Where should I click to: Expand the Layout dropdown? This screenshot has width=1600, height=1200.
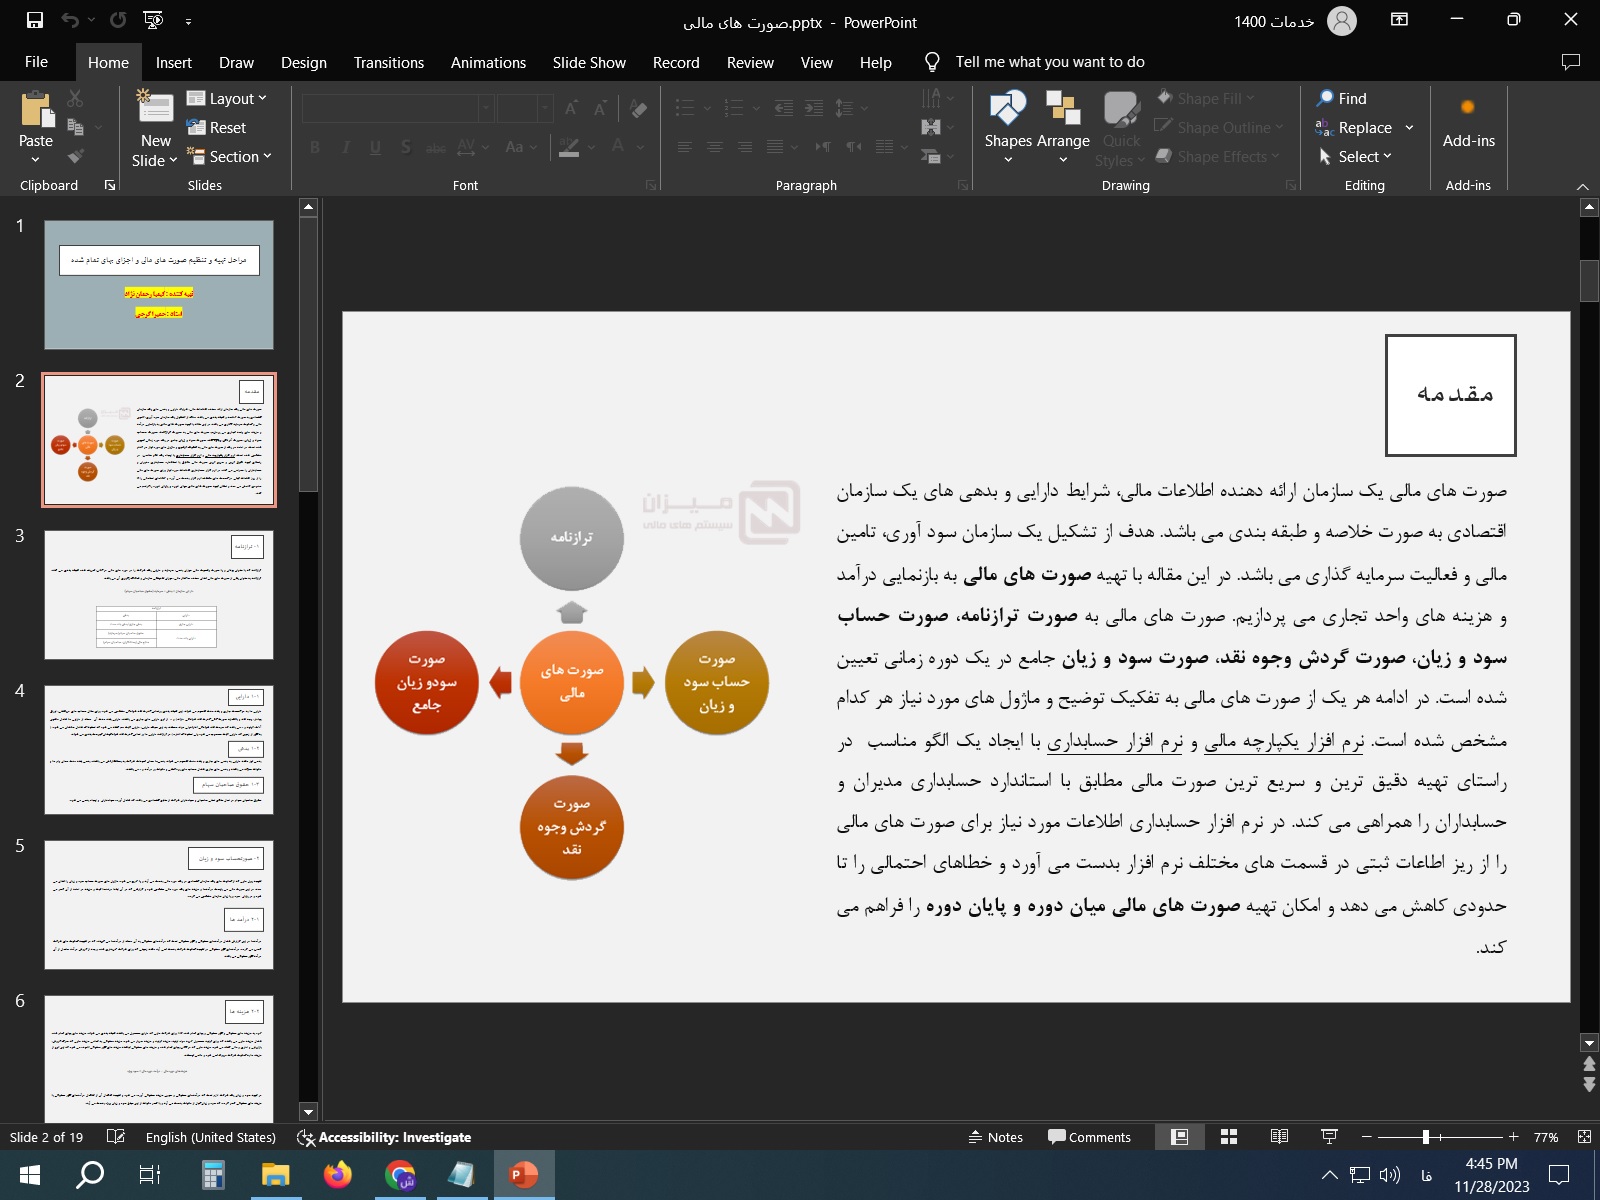228,98
